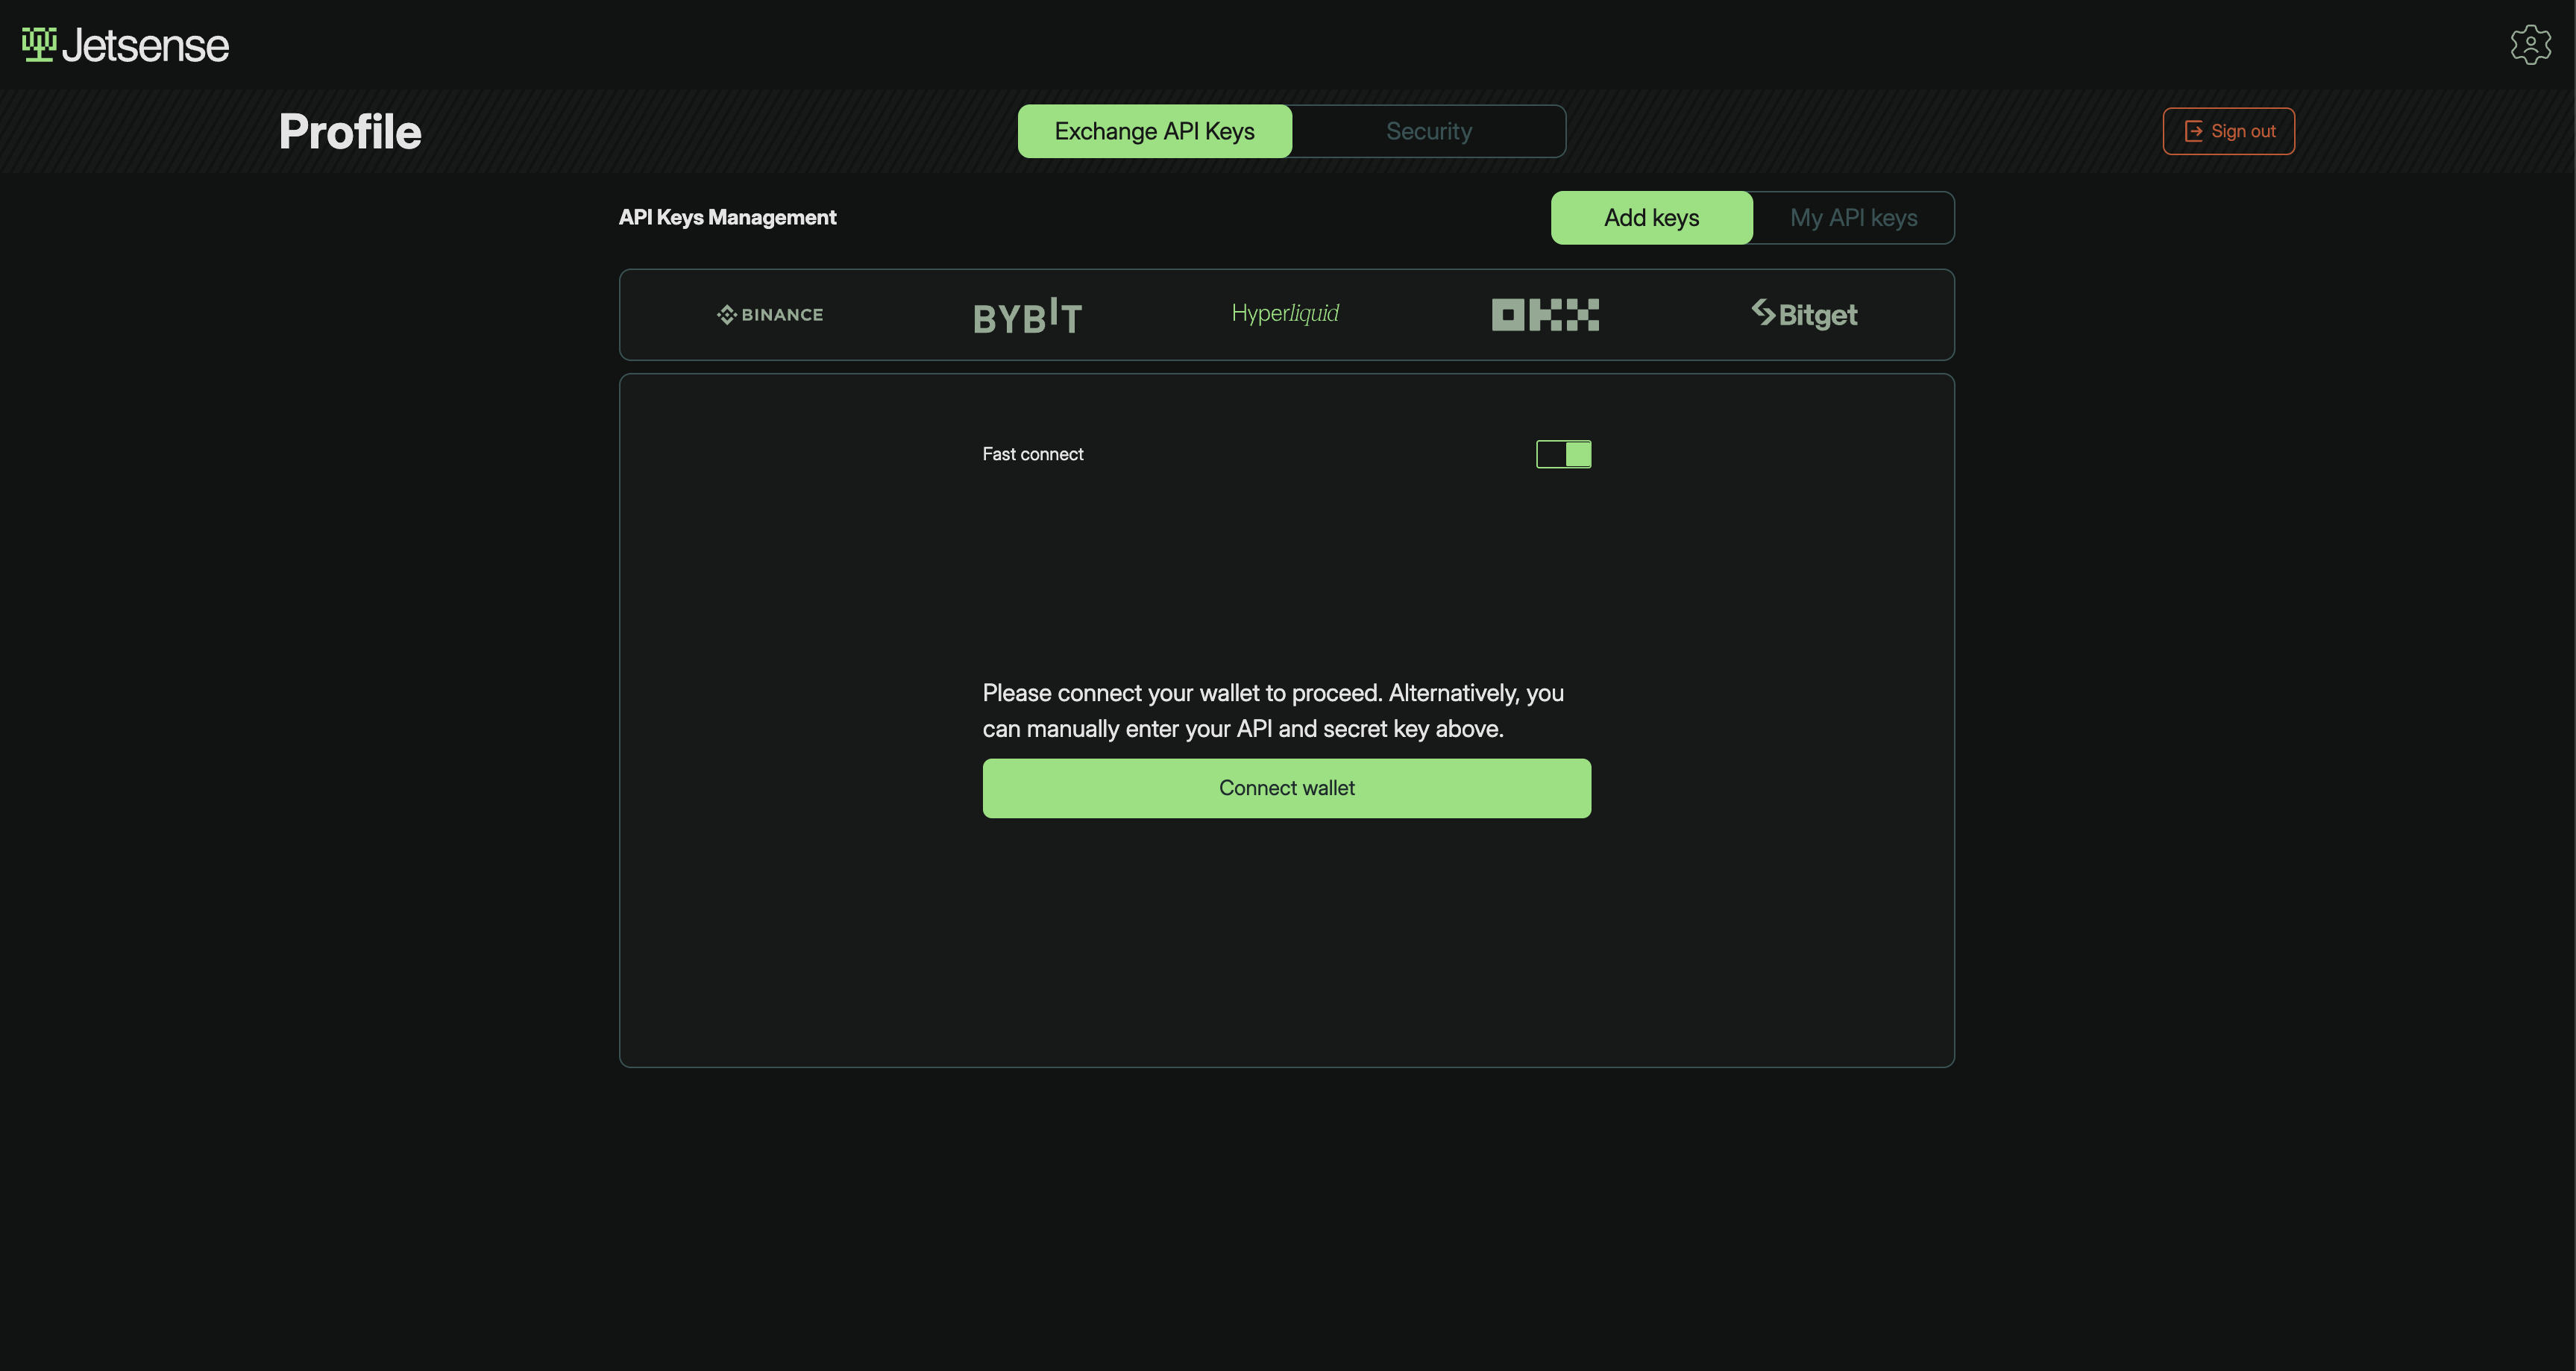2576x1371 pixels.
Task: Choose the Bybit exchange logo
Action: click(1027, 316)
